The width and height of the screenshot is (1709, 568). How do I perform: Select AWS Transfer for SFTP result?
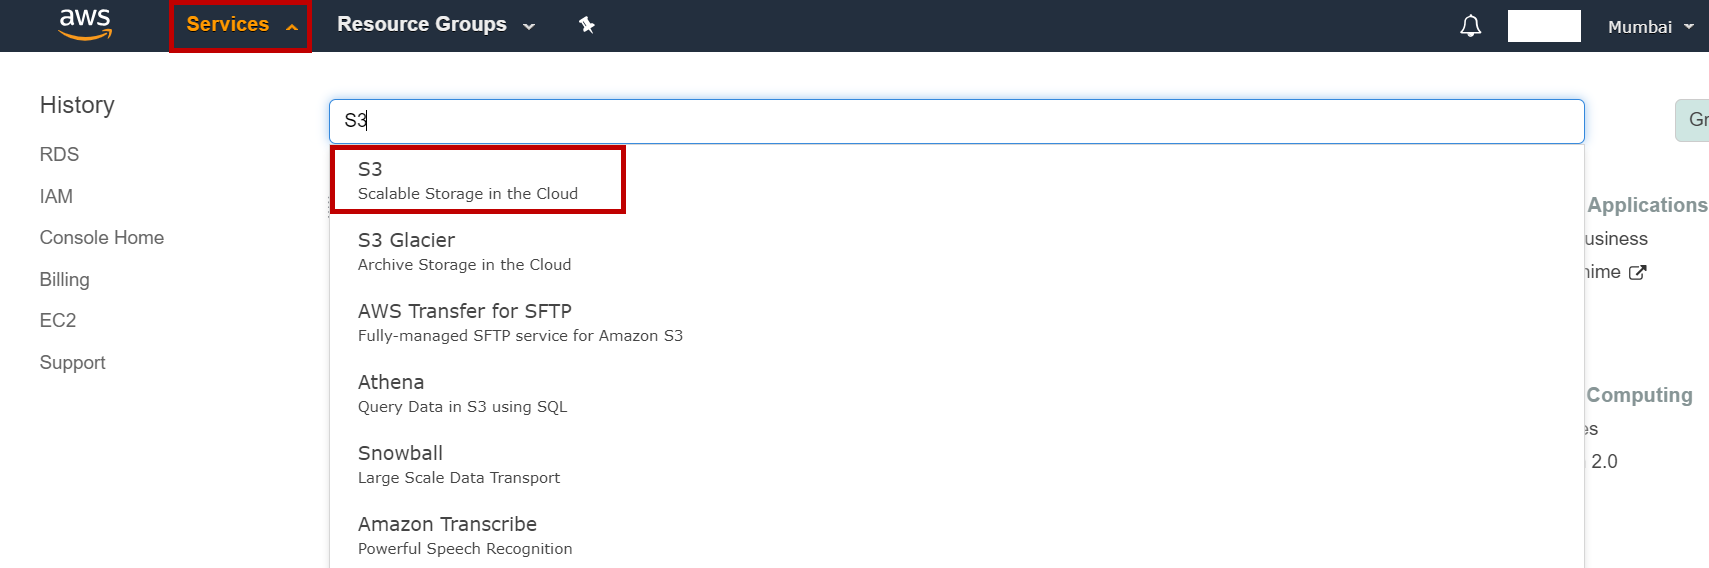coord(519,322)
